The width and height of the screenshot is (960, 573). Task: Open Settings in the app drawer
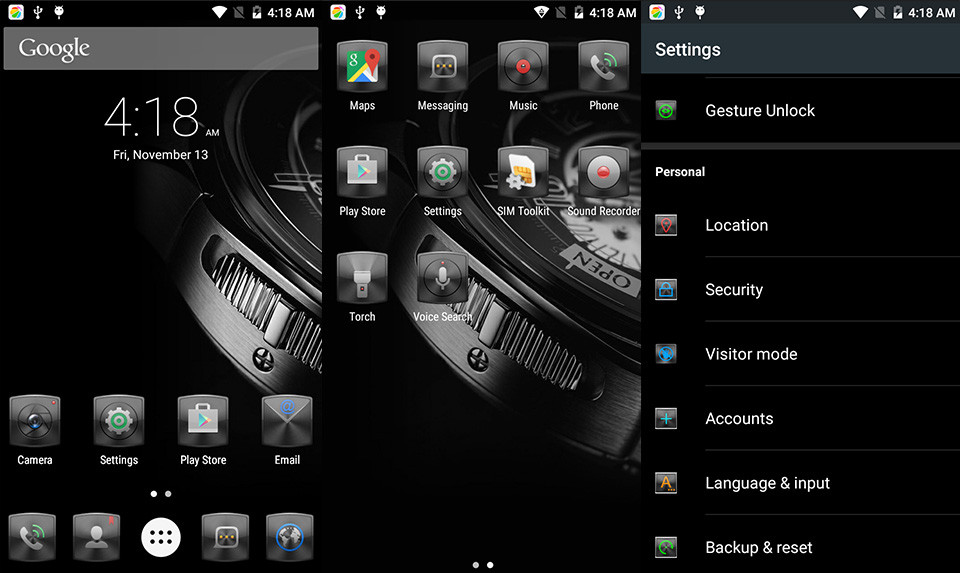point(443,173)
